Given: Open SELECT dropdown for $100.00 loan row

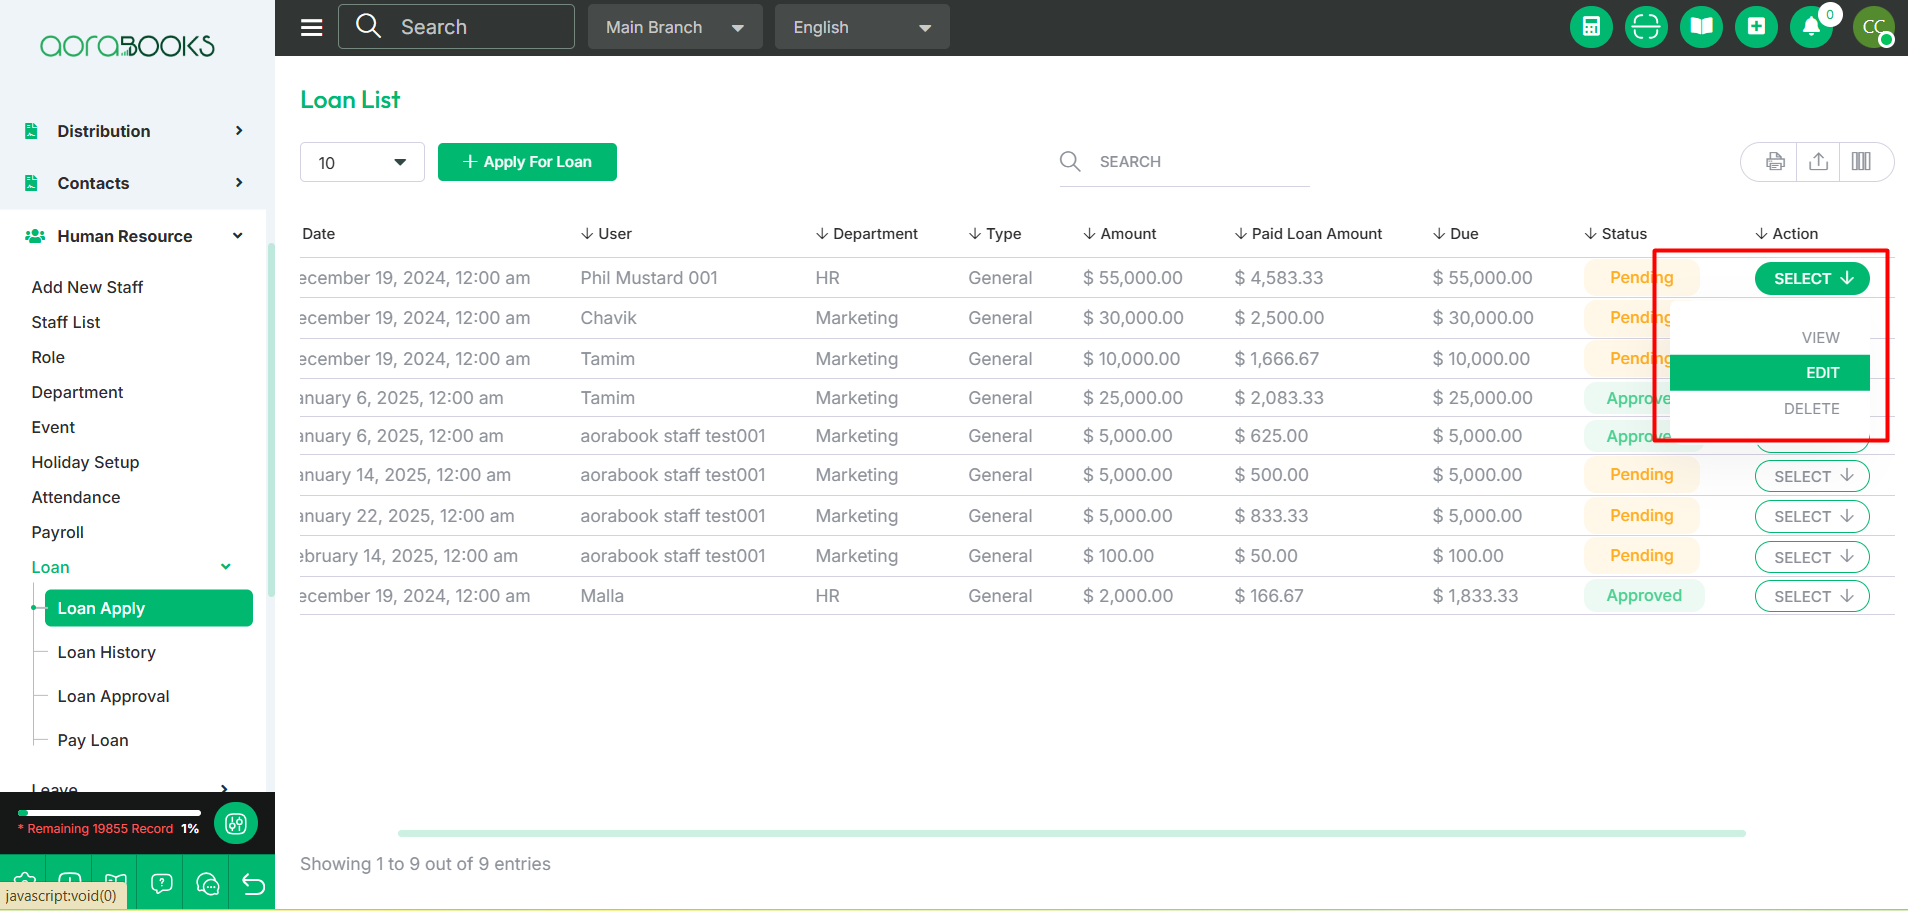Looking at the screenshot, I should [x=1812, y=557].
